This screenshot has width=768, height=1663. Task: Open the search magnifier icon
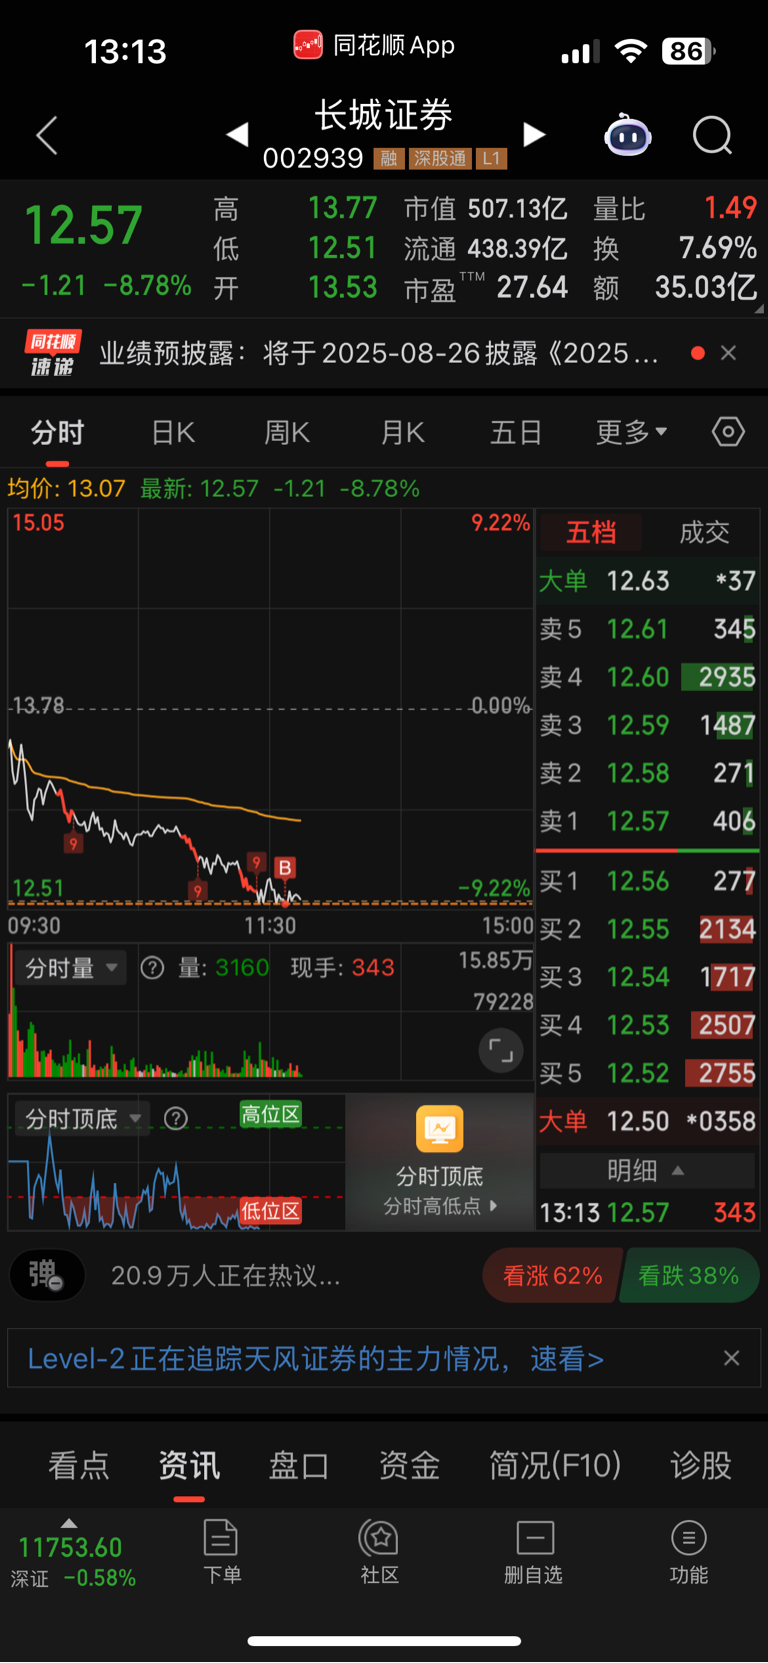point(713,135)
